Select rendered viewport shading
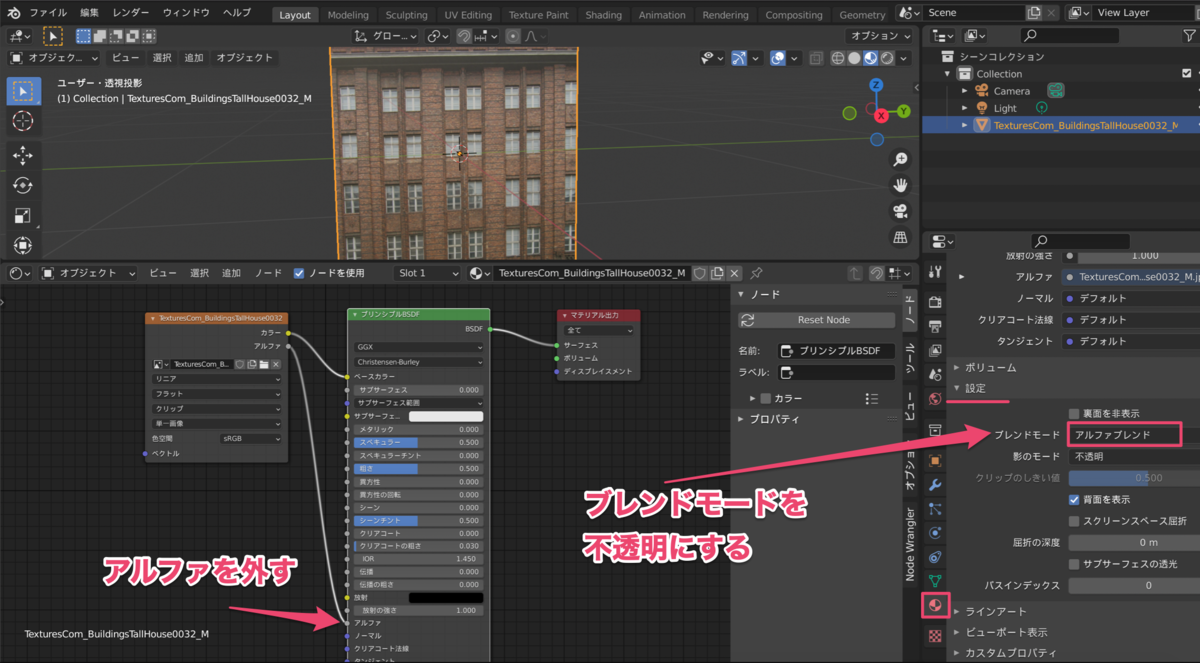1200x663 pixels. pyautogui.click(x=888, y=58)
